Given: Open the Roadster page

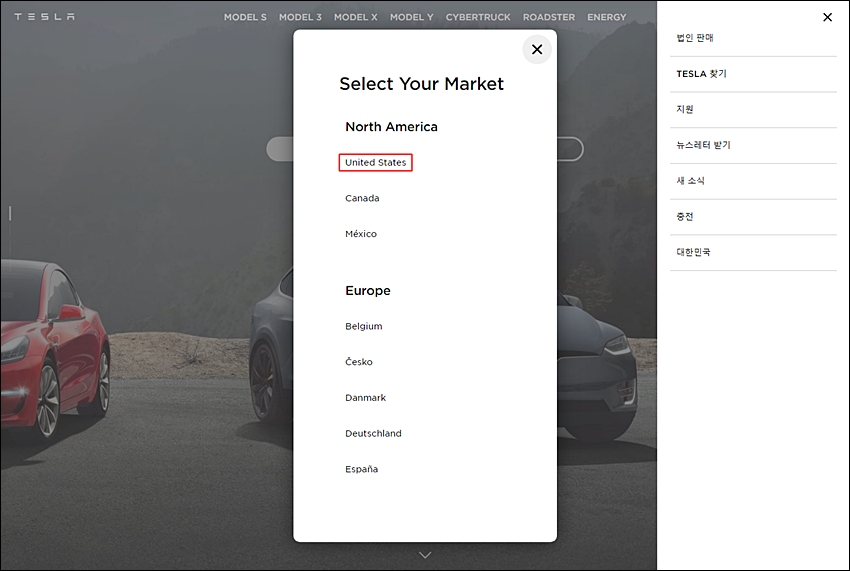Looking at the screenshot, I should [549, 17].
